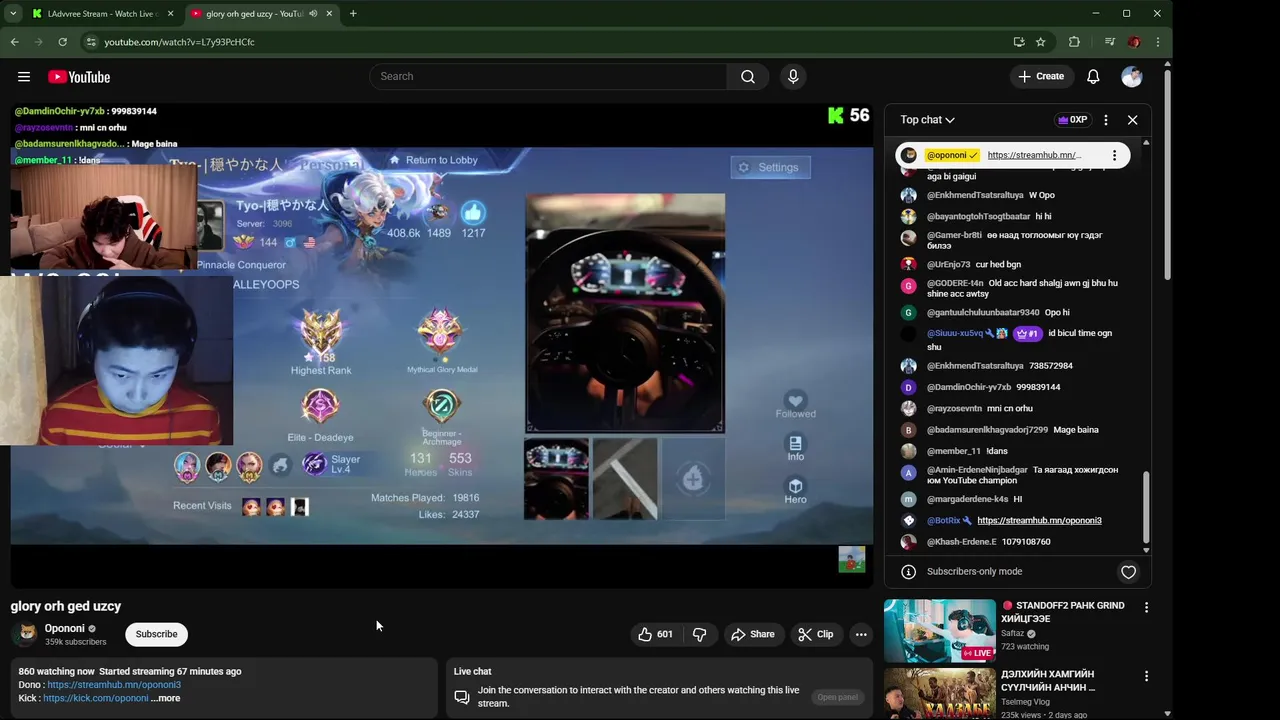Open the Tselmeg Vlog video thumbnail

click(940, 694)
